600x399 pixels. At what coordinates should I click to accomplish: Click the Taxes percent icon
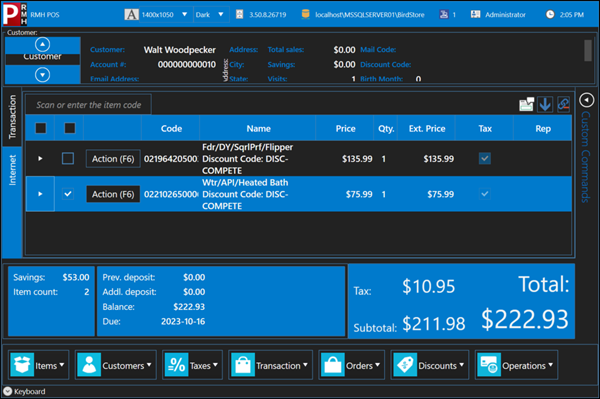[x=176, y=365]
